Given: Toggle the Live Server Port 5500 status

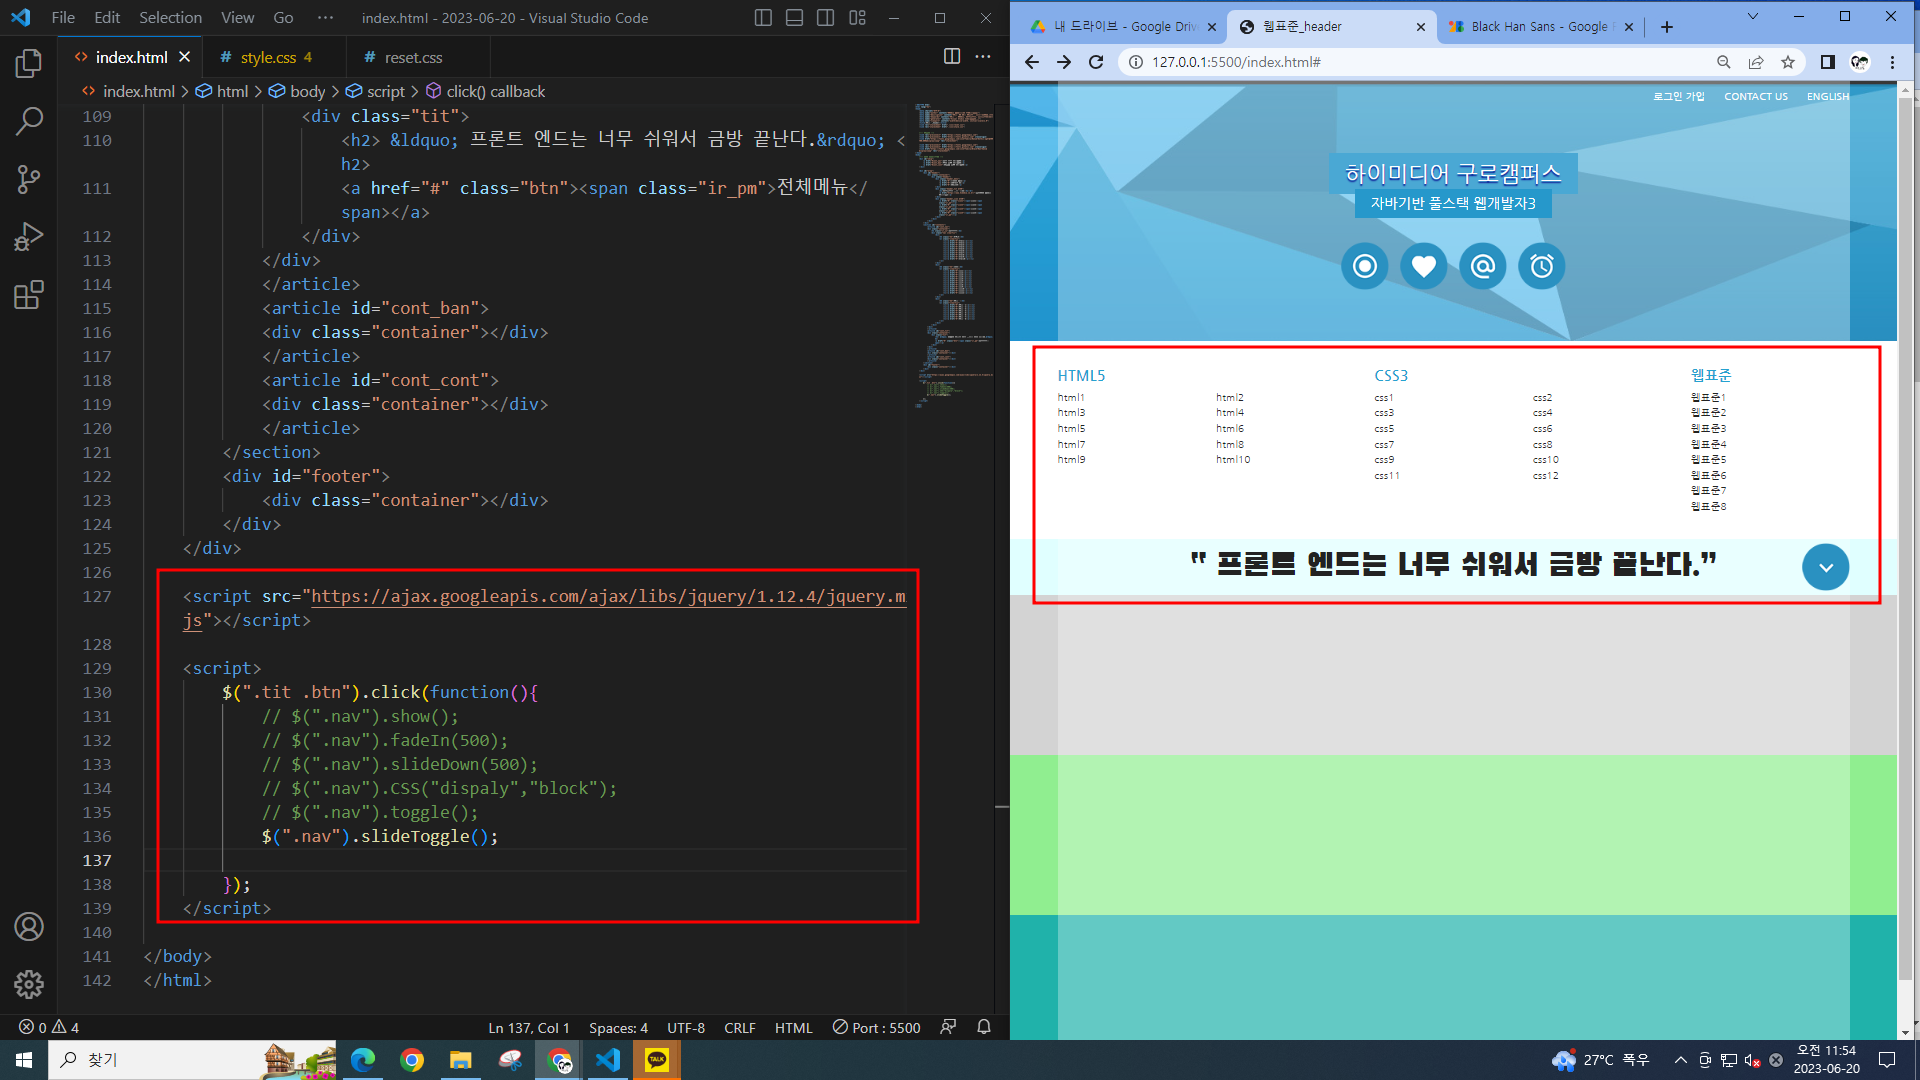Looking at the screenshot, I should click(877, 1027).
